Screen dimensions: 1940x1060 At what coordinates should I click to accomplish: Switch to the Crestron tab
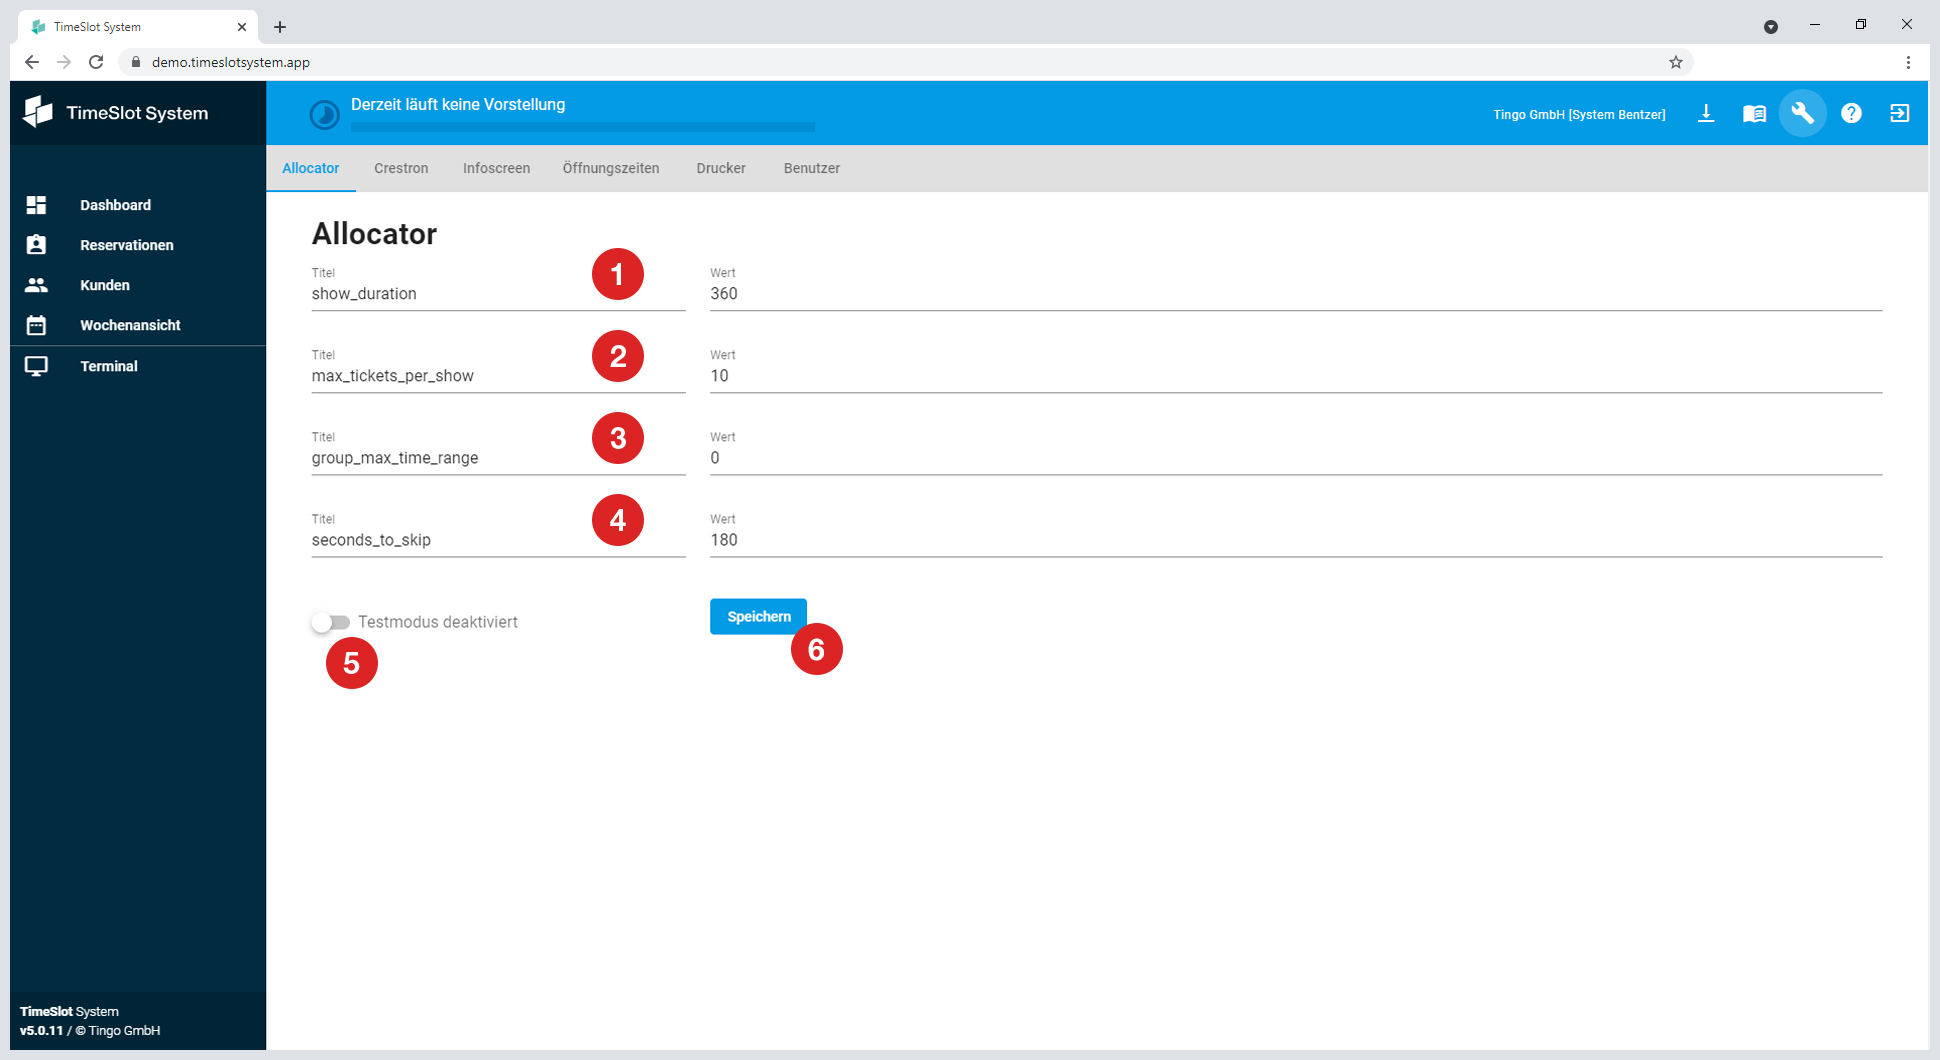[x=401, y=168]
